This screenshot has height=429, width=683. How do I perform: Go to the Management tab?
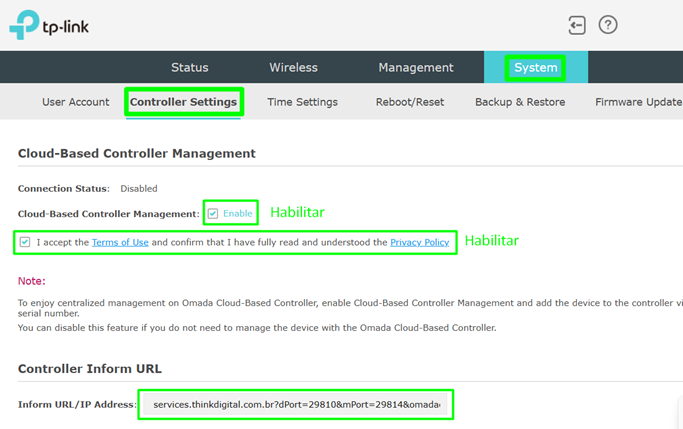pos(415,68)
